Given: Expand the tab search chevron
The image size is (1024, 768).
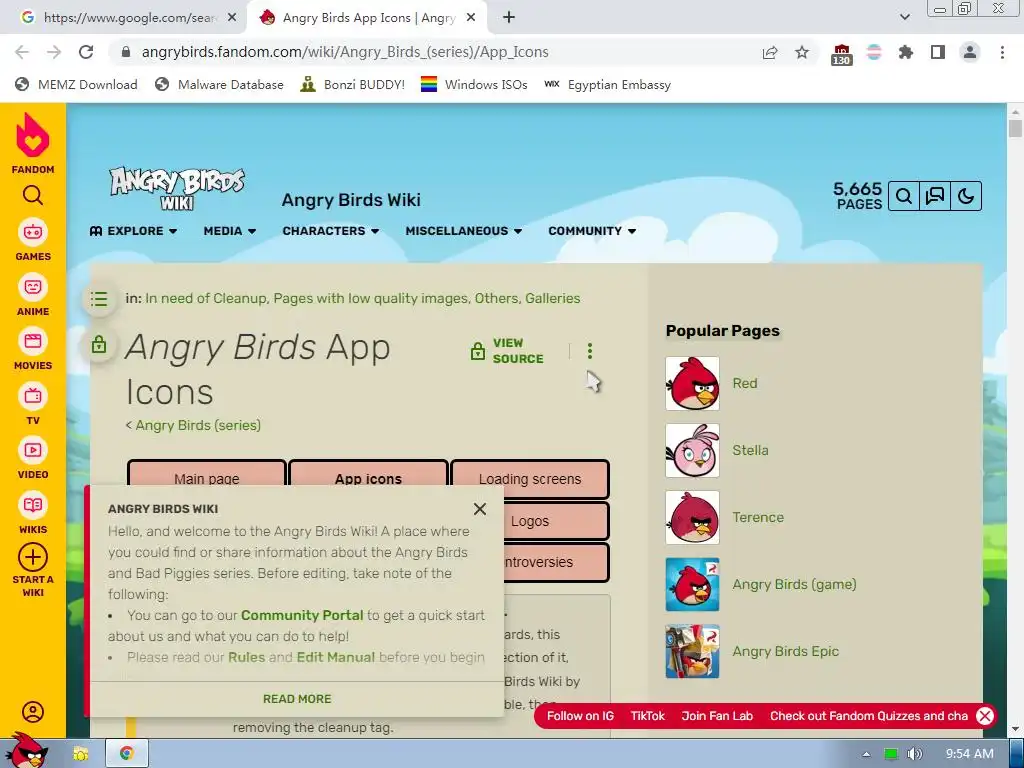Looking at the screenshot, I should pos(904,18).
